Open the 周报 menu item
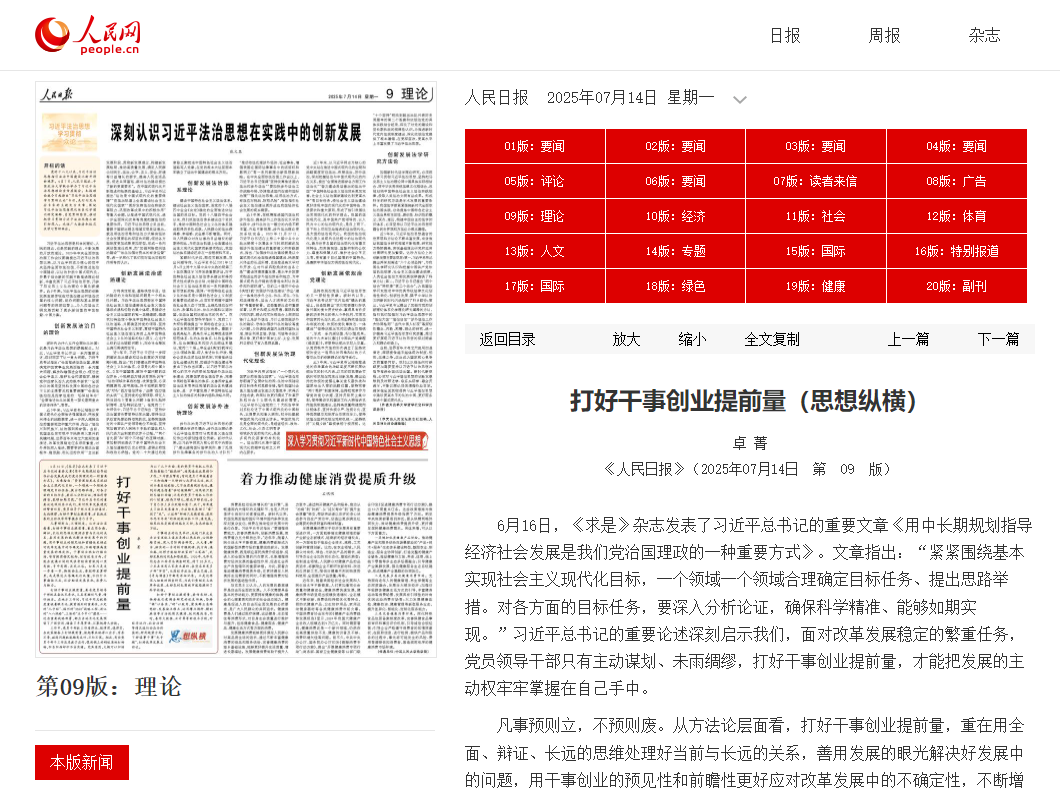Screen dimensions: 1060x795 [884, 35]
